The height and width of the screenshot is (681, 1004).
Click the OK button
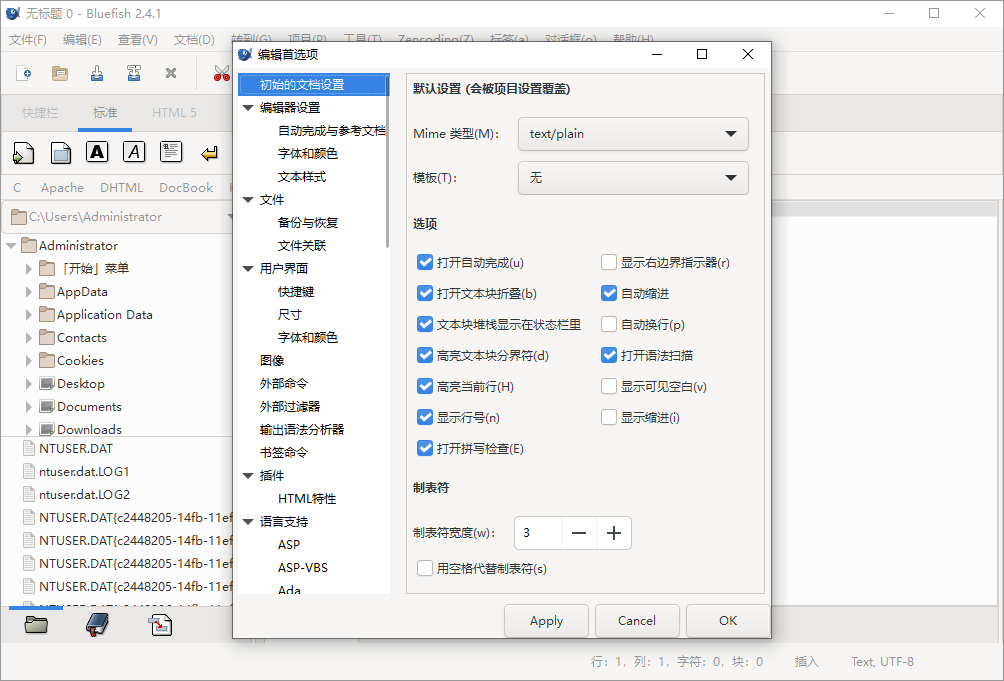click(728, 621)
